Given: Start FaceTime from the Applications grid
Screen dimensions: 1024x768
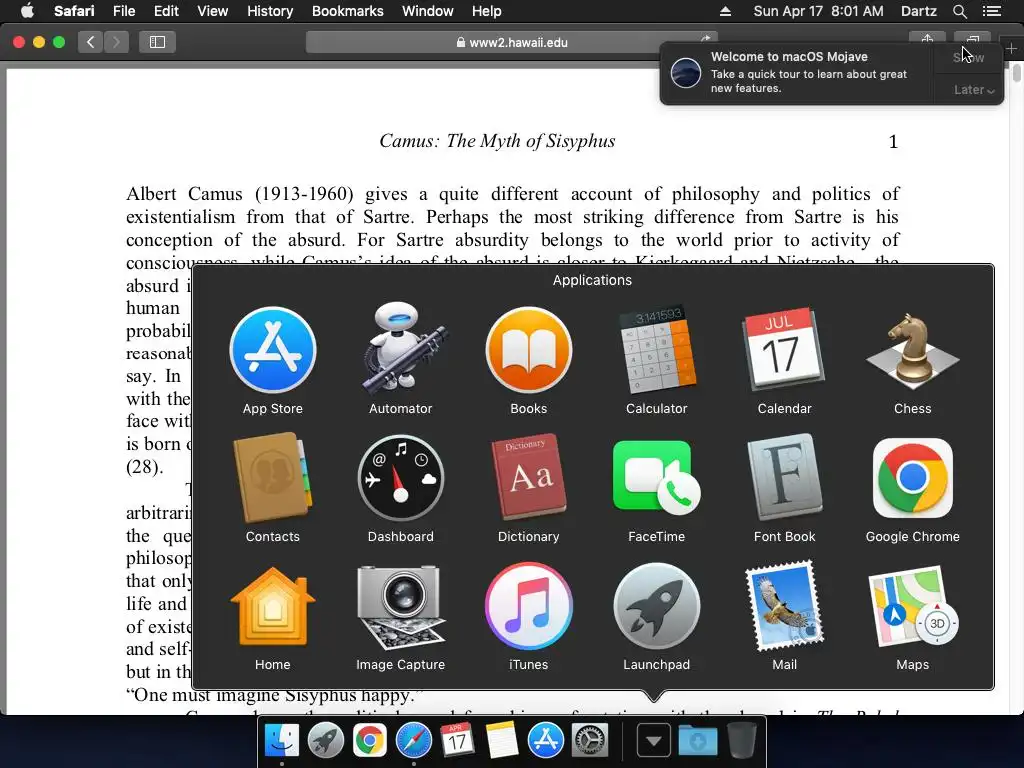Looking at the screenshot, I should tap(656, 477).
